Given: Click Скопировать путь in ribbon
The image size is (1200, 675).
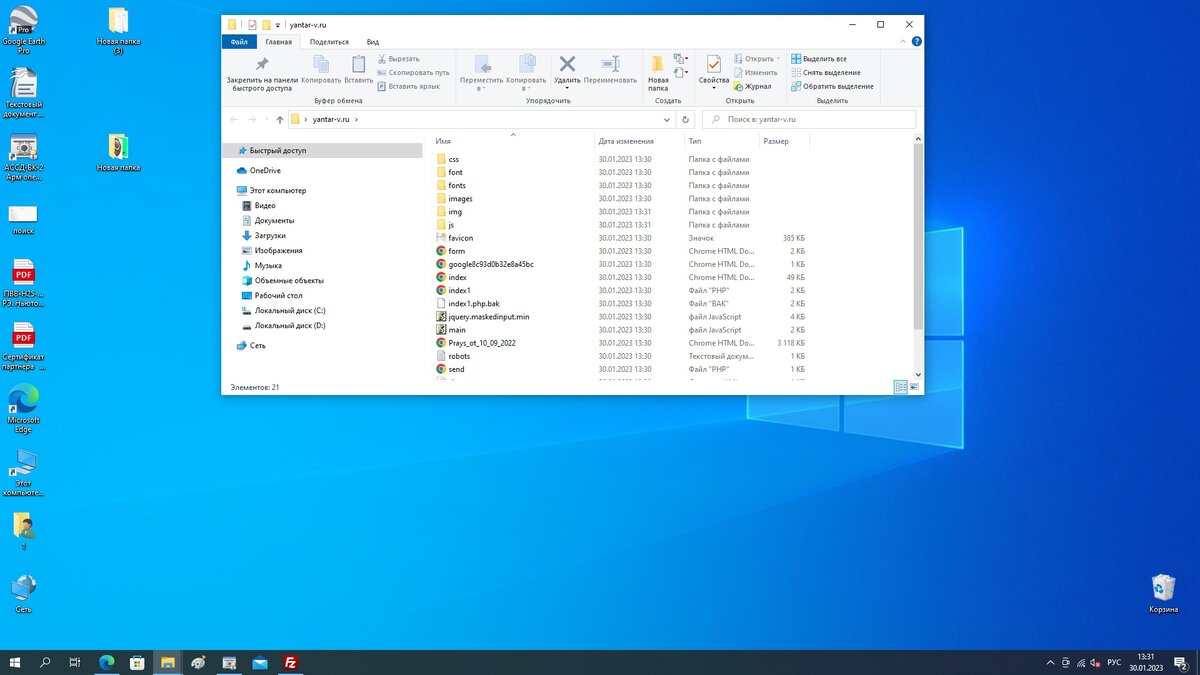Looking at the screenshot, I should pyautogui.click(x=412, y=72).
